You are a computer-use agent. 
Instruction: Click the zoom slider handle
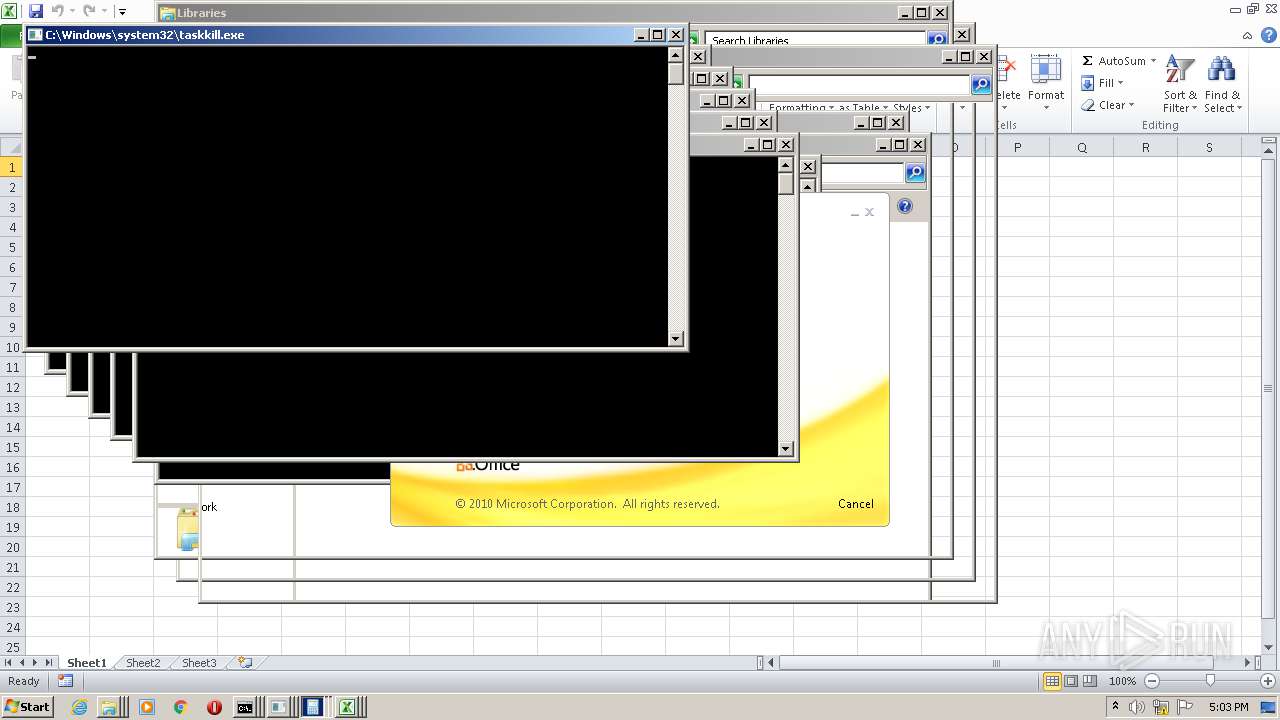[1210, 681]
